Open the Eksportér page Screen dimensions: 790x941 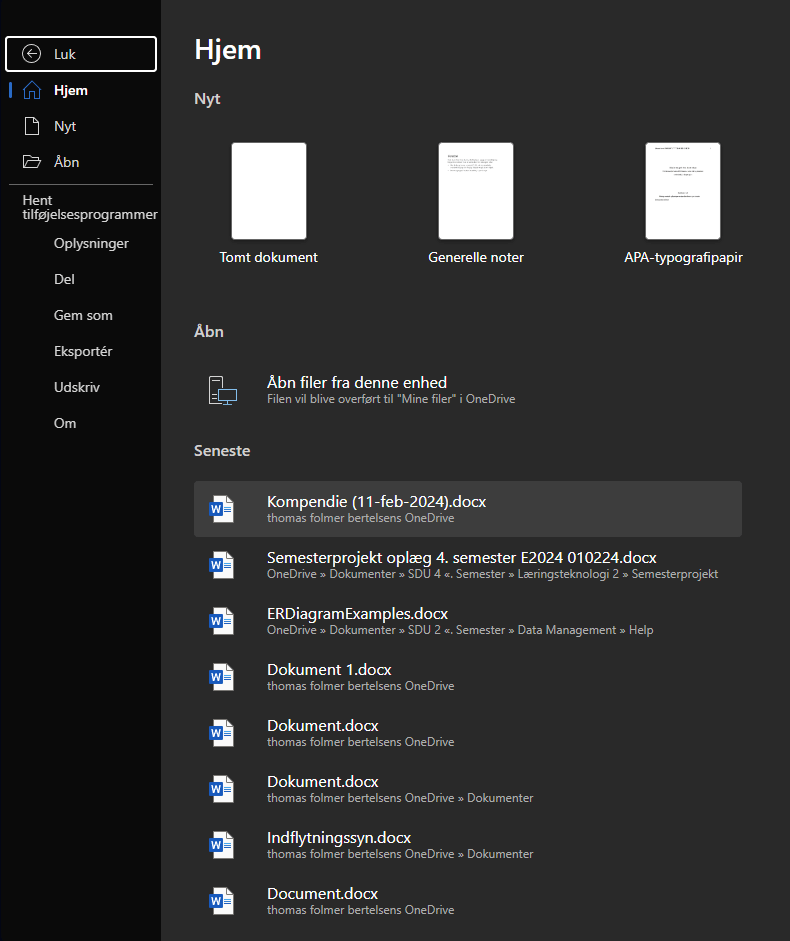coord(83,351)
